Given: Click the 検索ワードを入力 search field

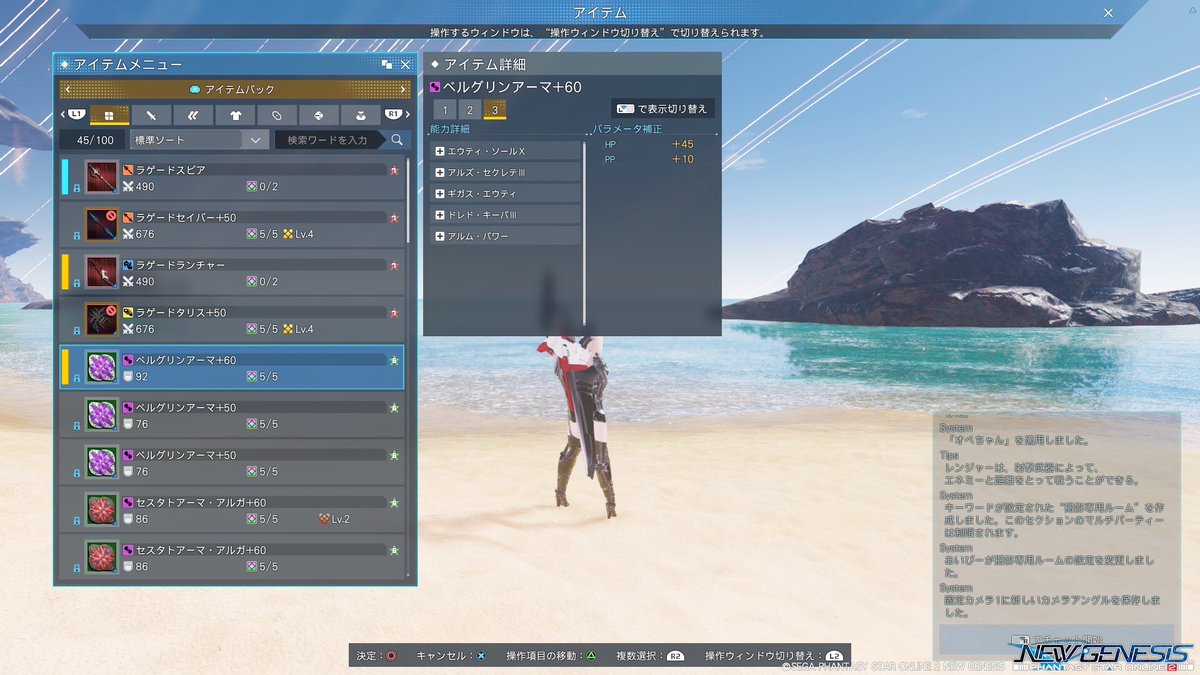Looking at the screenshot, I should point(330,140).
